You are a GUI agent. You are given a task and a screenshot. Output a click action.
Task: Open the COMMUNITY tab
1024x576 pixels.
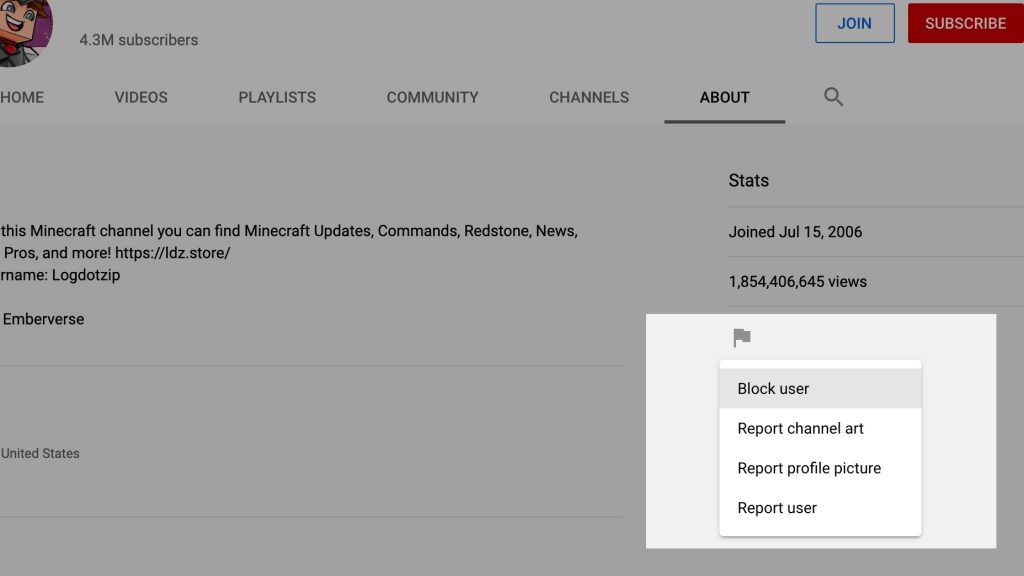[432, 97]
